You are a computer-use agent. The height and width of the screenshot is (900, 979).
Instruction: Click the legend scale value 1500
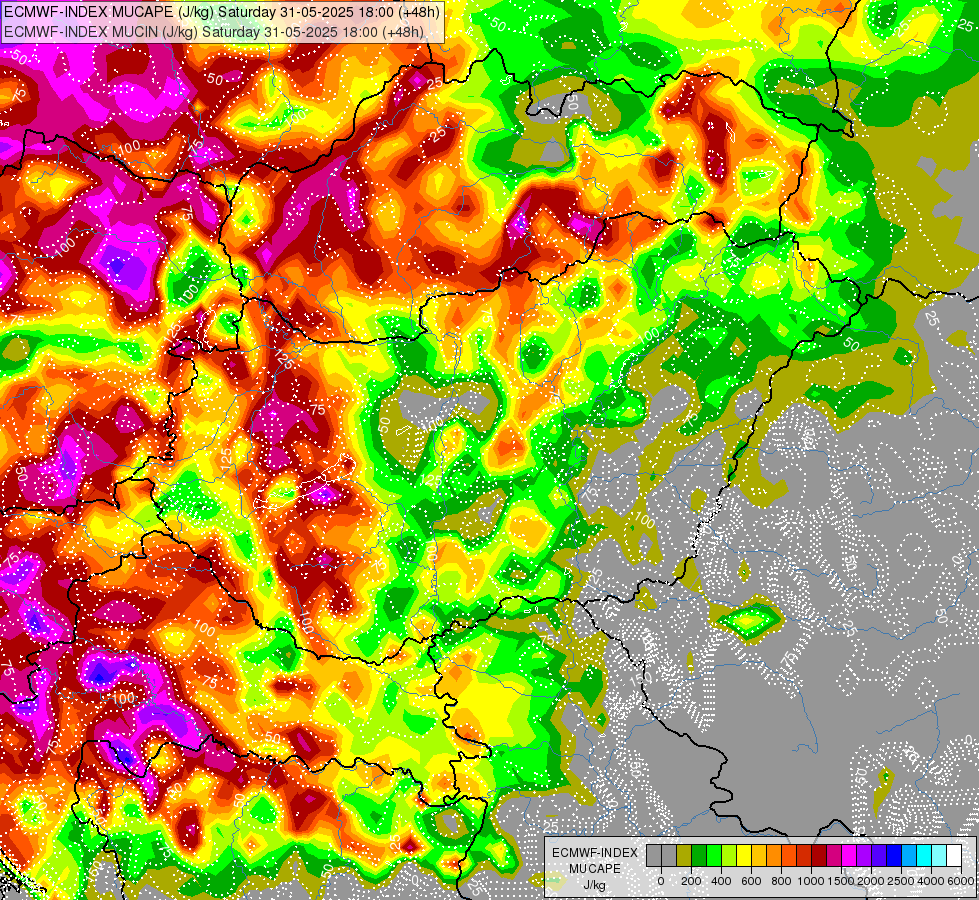pyautogui.click(x=842, y=881)
